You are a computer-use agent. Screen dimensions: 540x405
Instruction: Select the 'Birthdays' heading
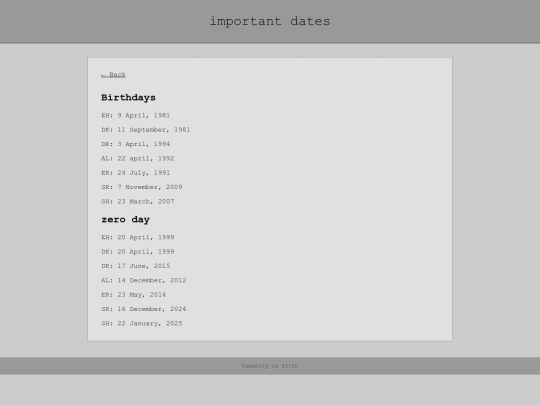128,98
